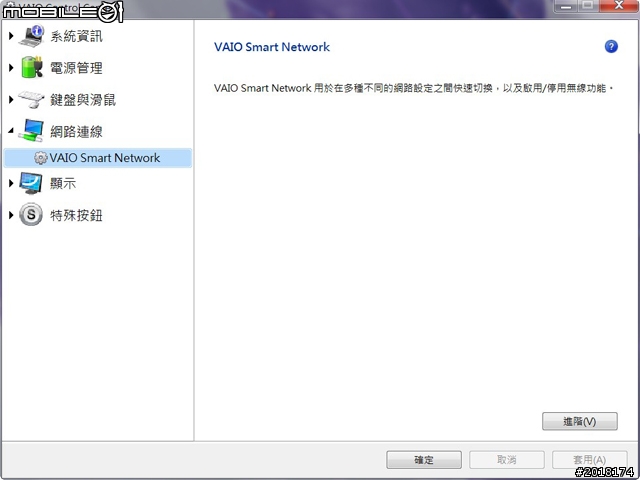Select the 顯示 category label

coord(63,184)
